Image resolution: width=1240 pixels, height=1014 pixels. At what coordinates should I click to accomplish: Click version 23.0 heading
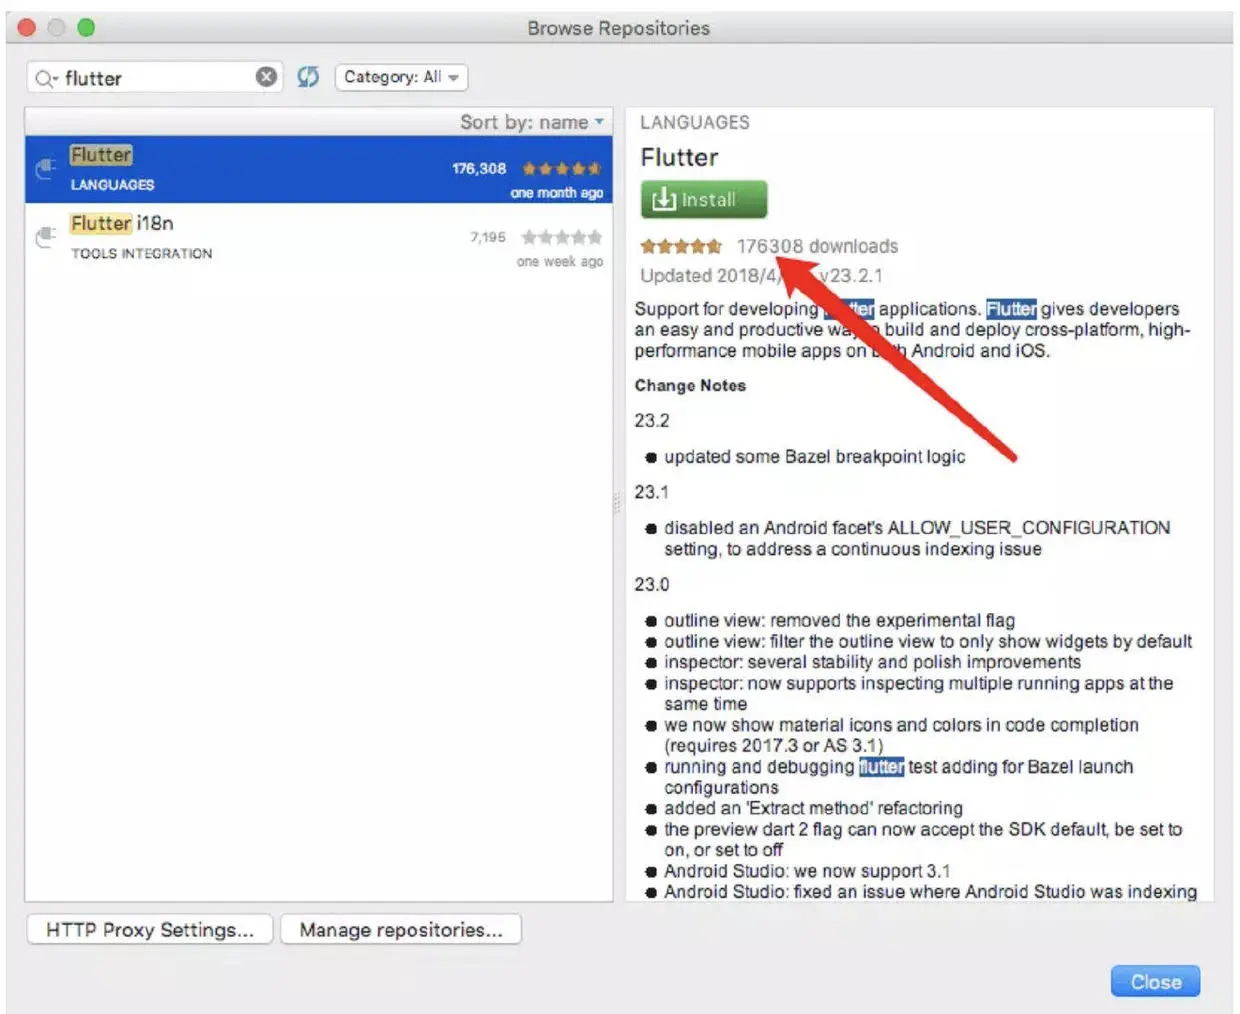tap(652, 584)
